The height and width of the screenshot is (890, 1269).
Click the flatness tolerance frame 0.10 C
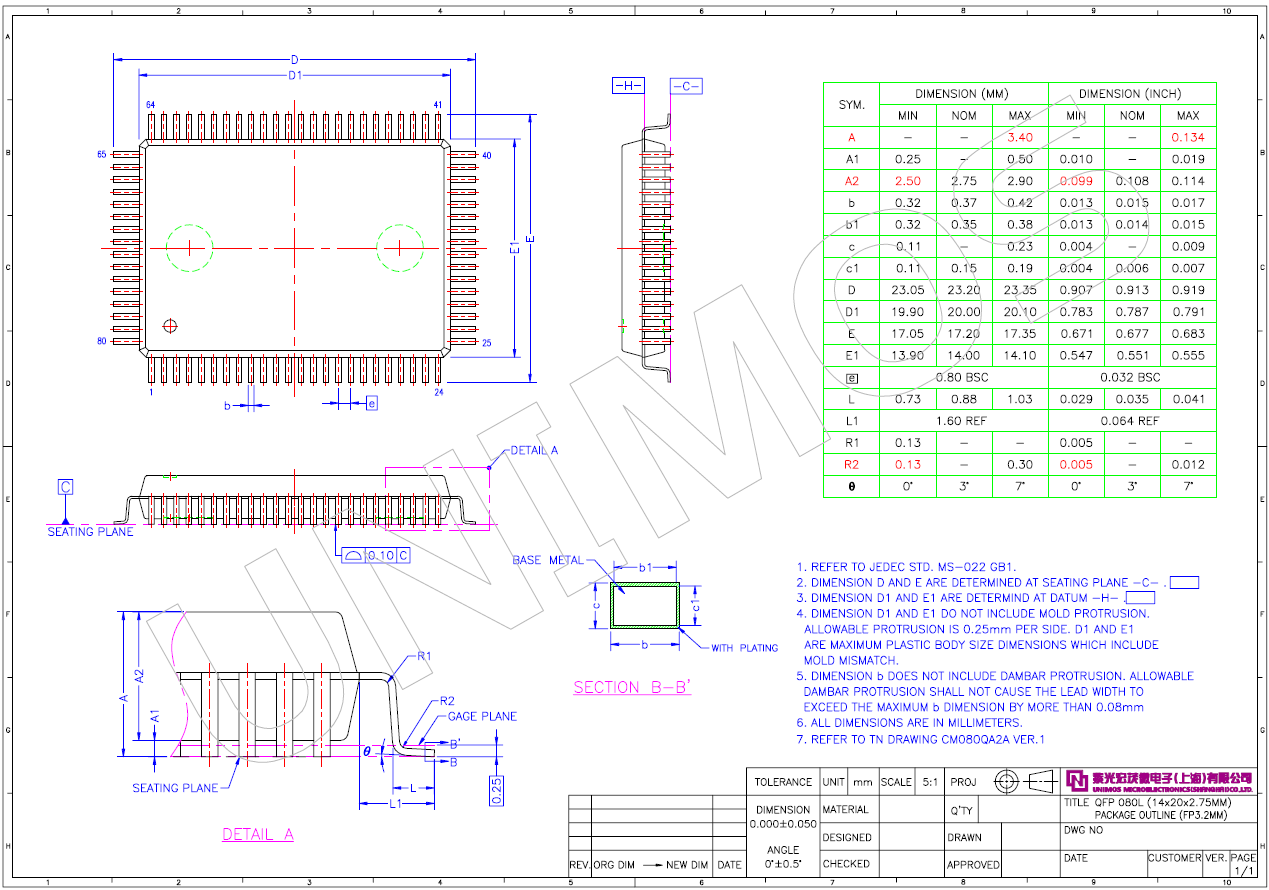pyautogui.click(x=375, y=555)
